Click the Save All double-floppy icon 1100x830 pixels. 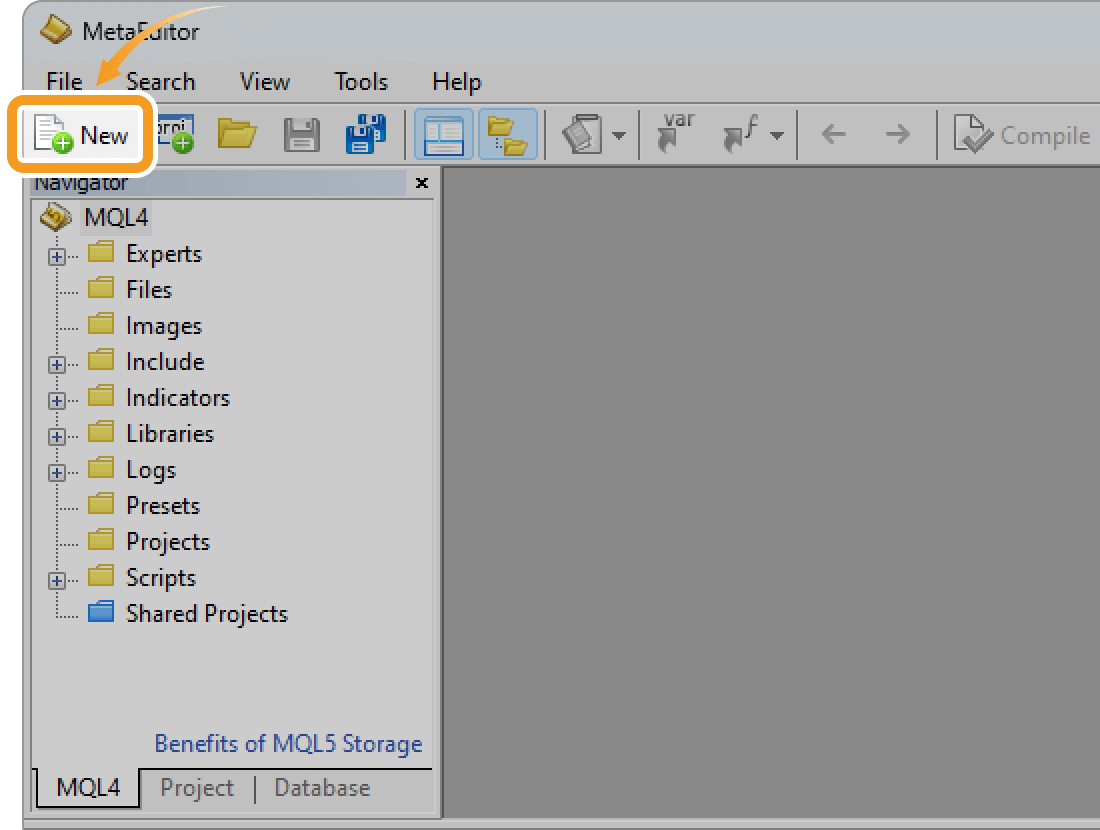point(366,133)
